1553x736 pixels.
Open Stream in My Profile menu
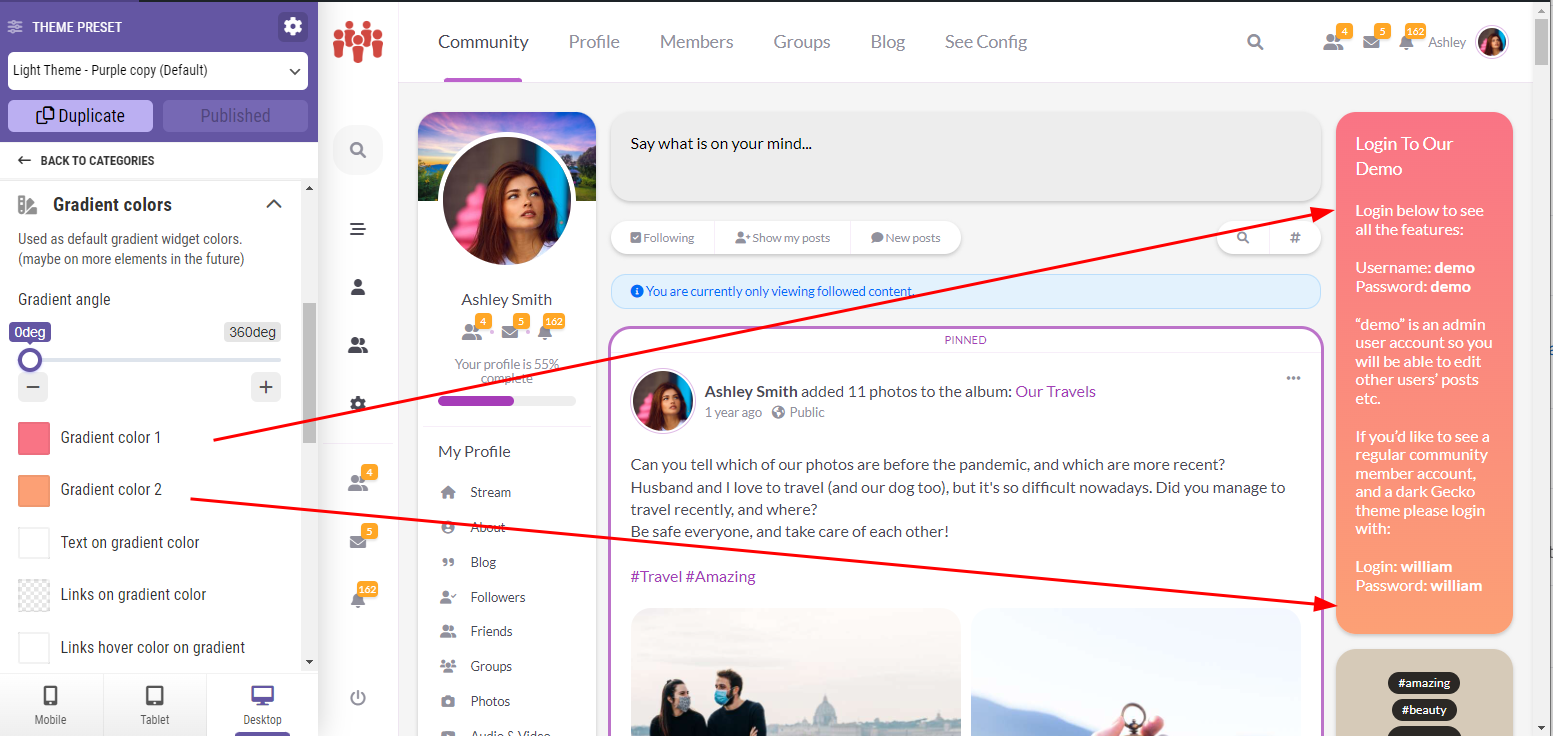(490, 492)
